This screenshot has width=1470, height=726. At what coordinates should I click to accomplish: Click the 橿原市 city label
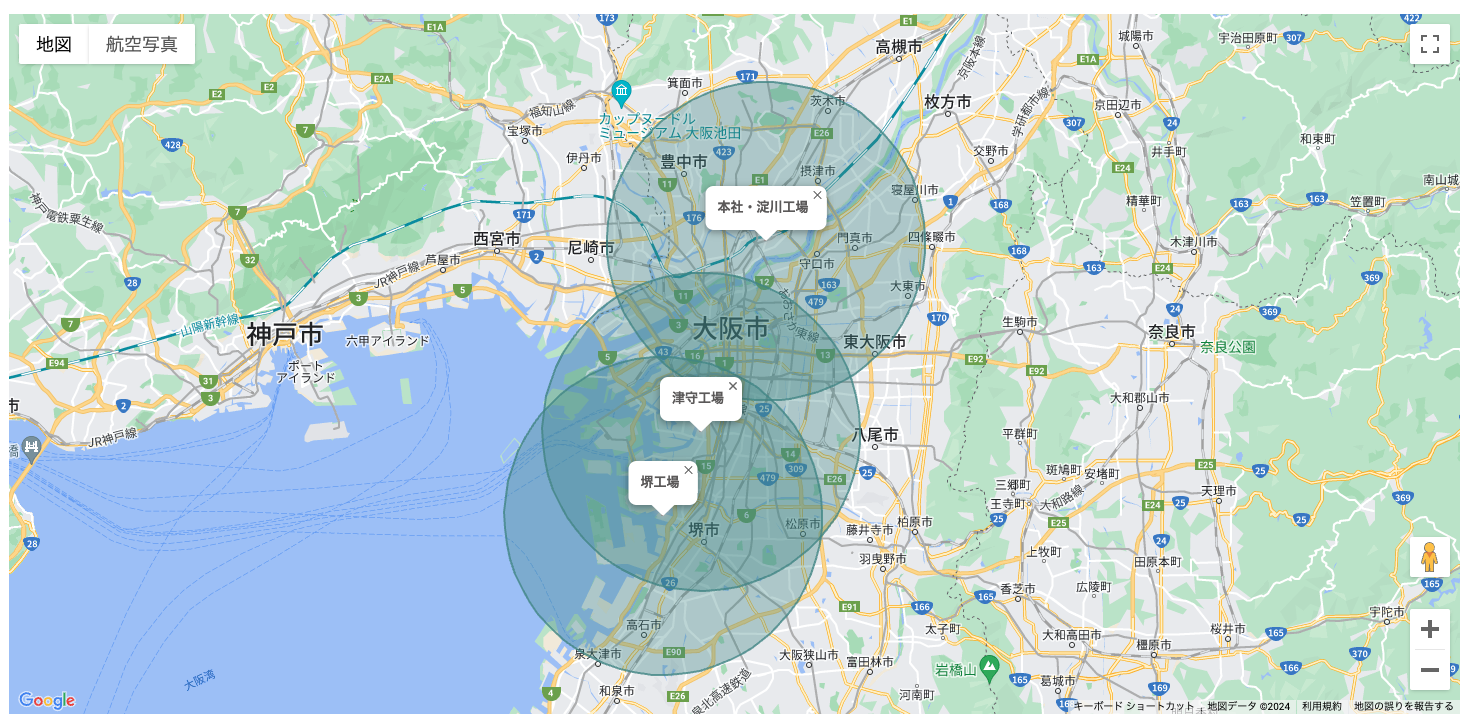[x=1152, y=645]
